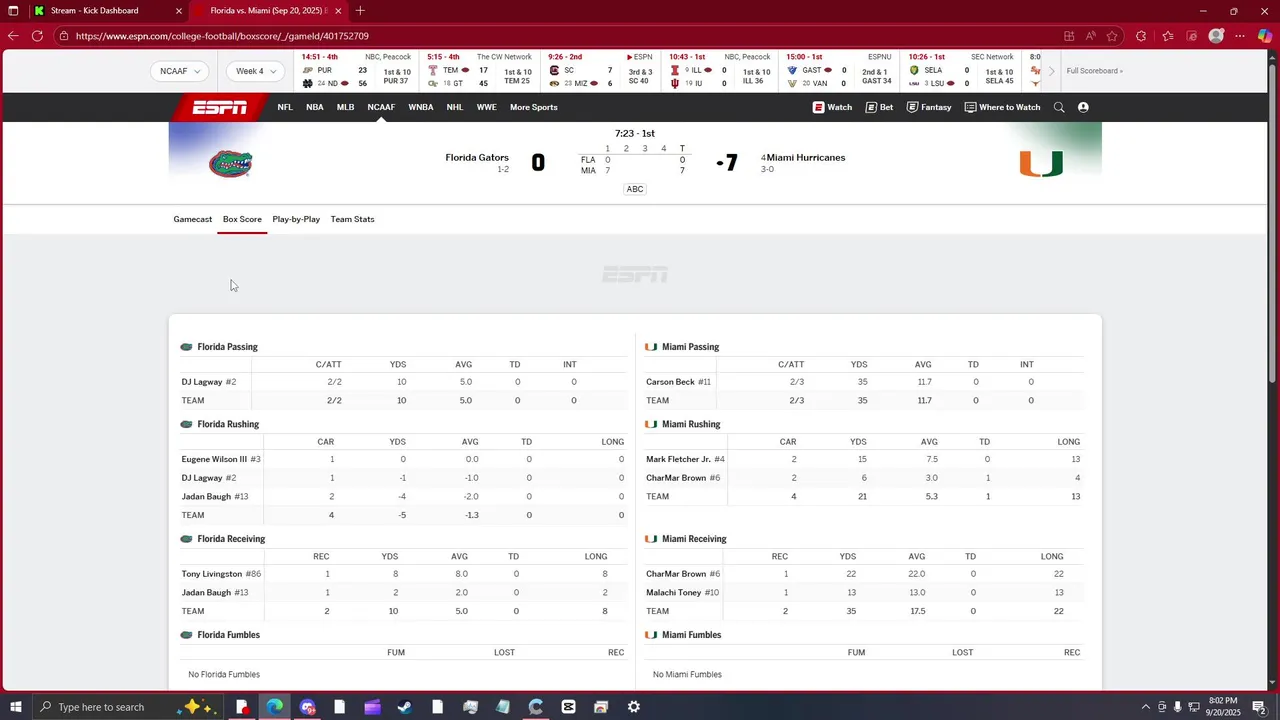Open the favorites list icon in Edge

coord(1167,36)
